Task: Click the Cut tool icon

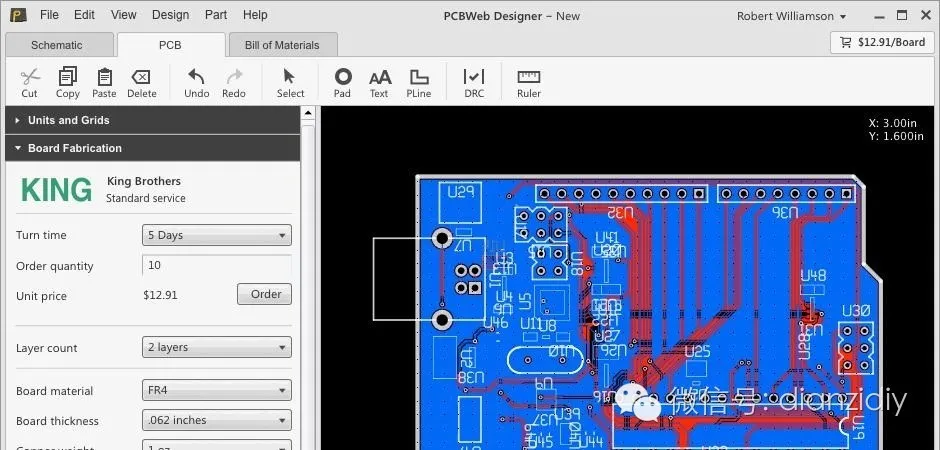Action: click(29, 77)
